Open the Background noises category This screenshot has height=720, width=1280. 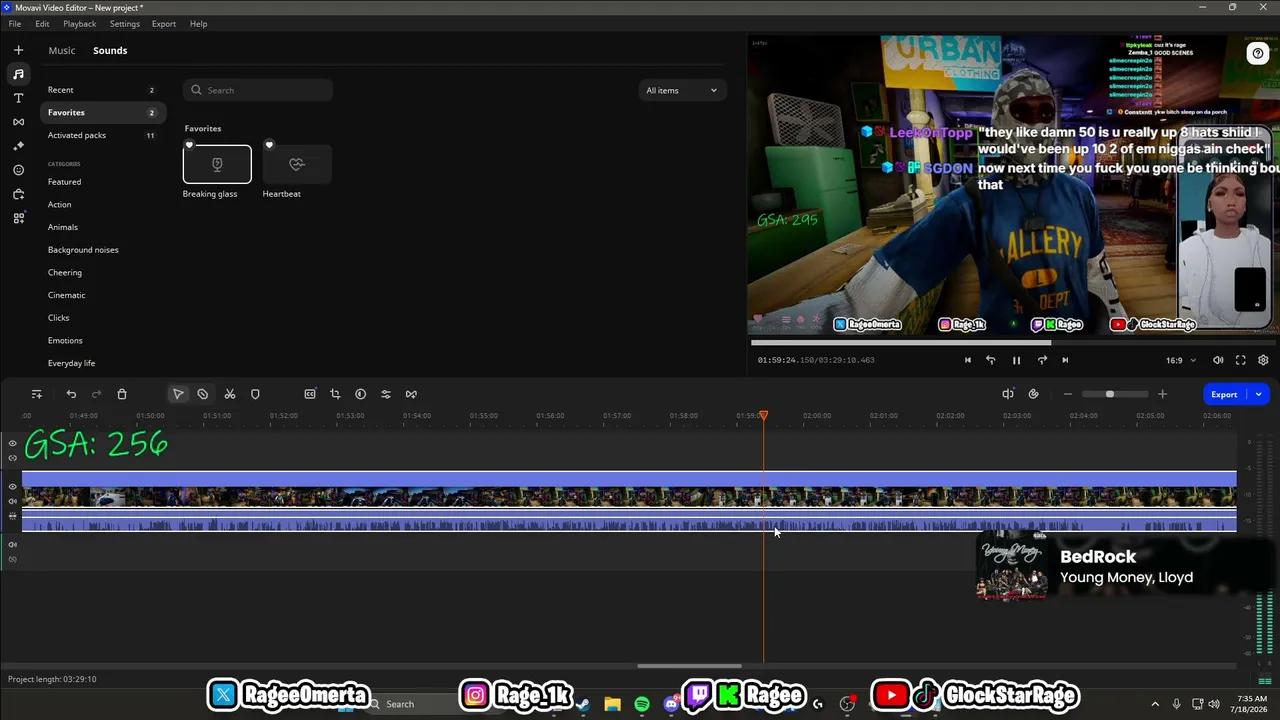point(83,250)
